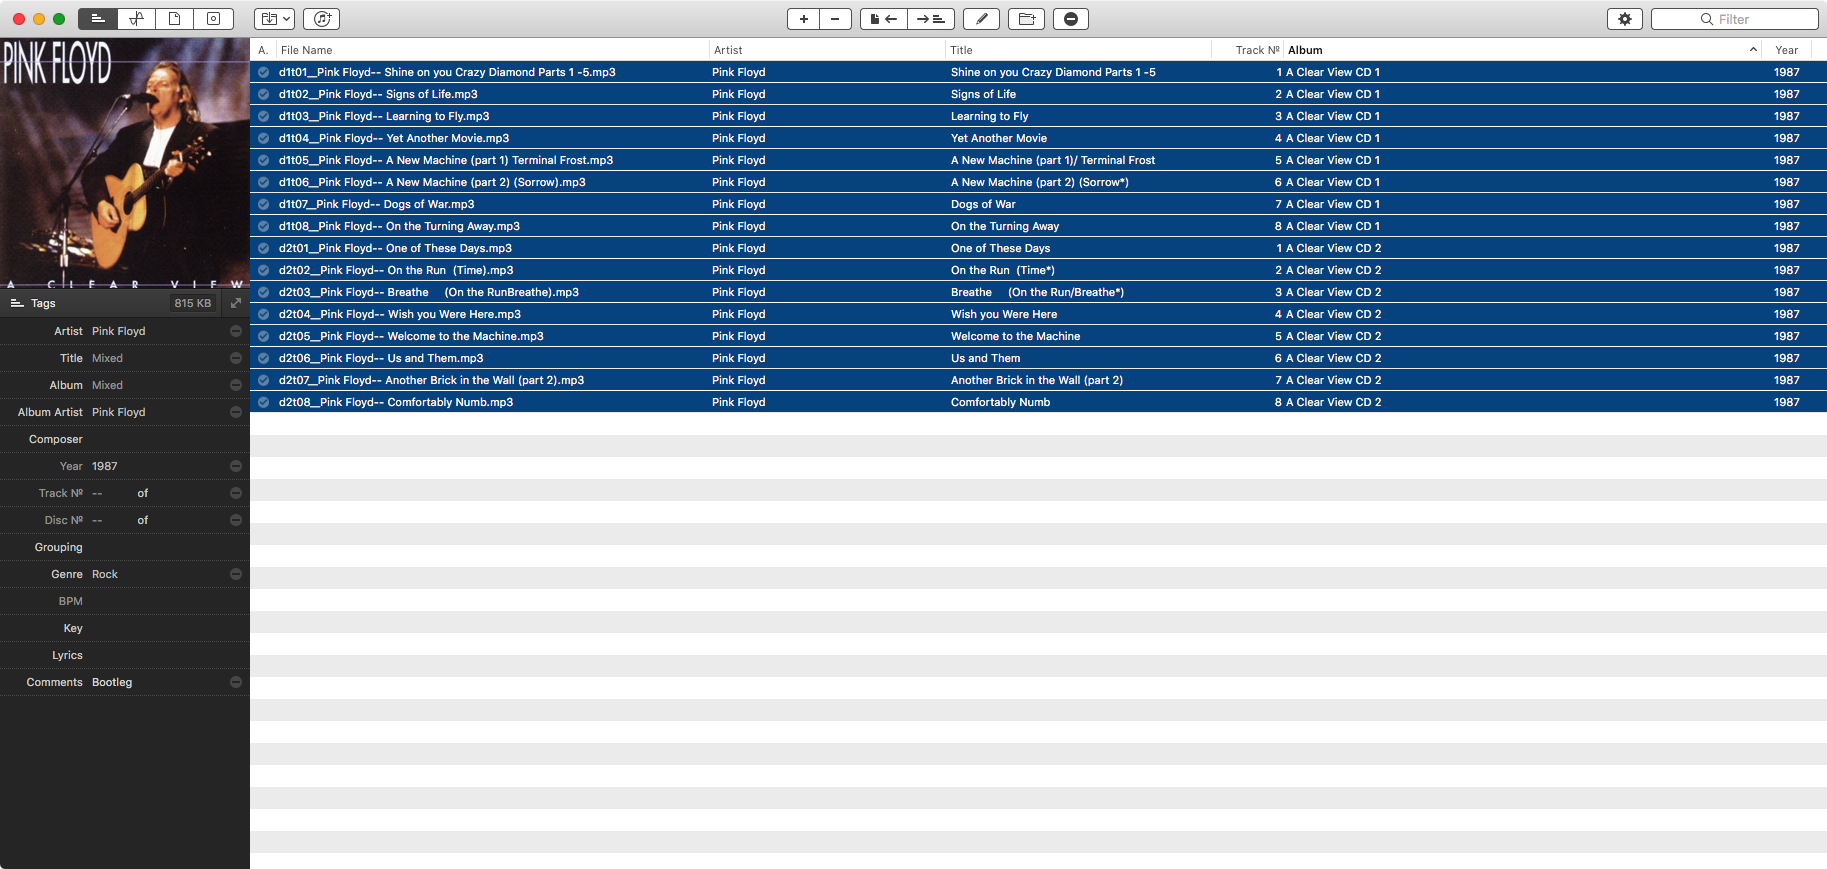Edit the Comments field Bootleg
Screen dimensions: 1827x869
coord(158,682)
